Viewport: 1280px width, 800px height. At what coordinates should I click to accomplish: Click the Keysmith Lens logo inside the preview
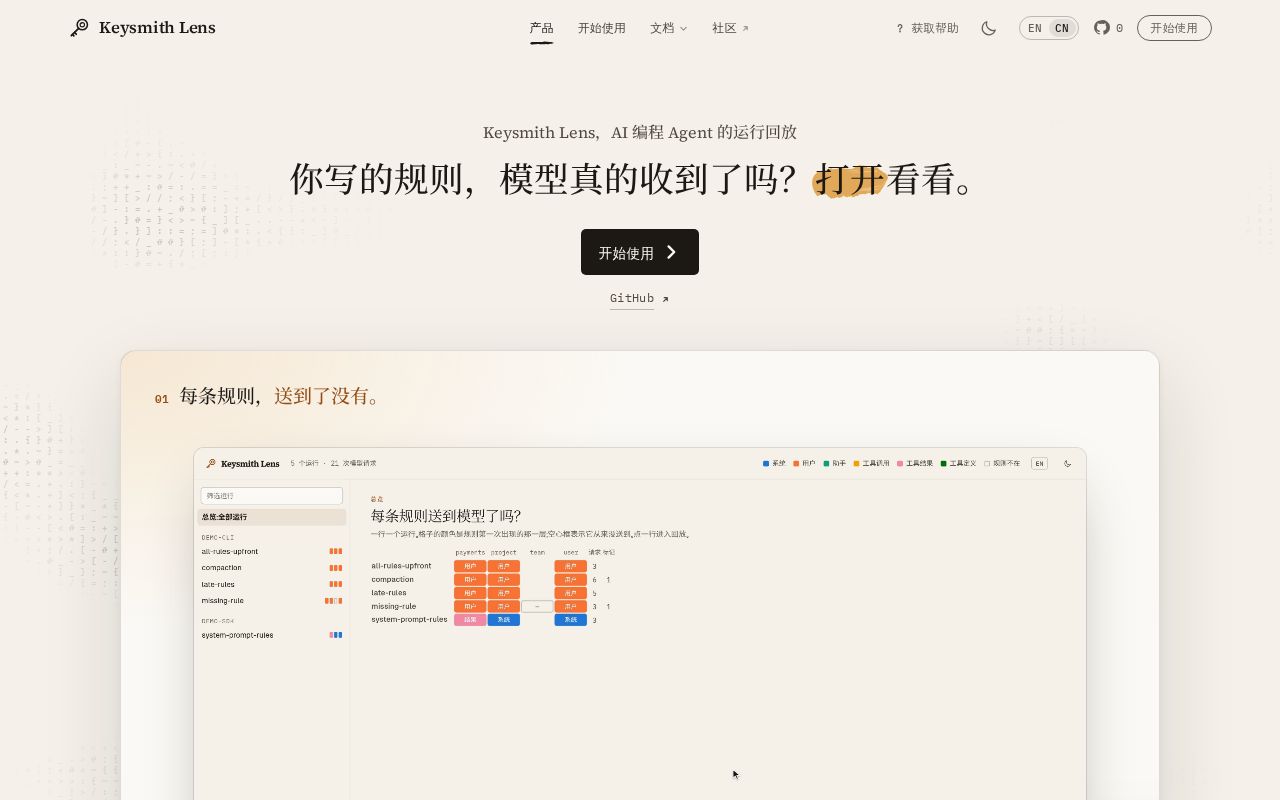(243, 464)
